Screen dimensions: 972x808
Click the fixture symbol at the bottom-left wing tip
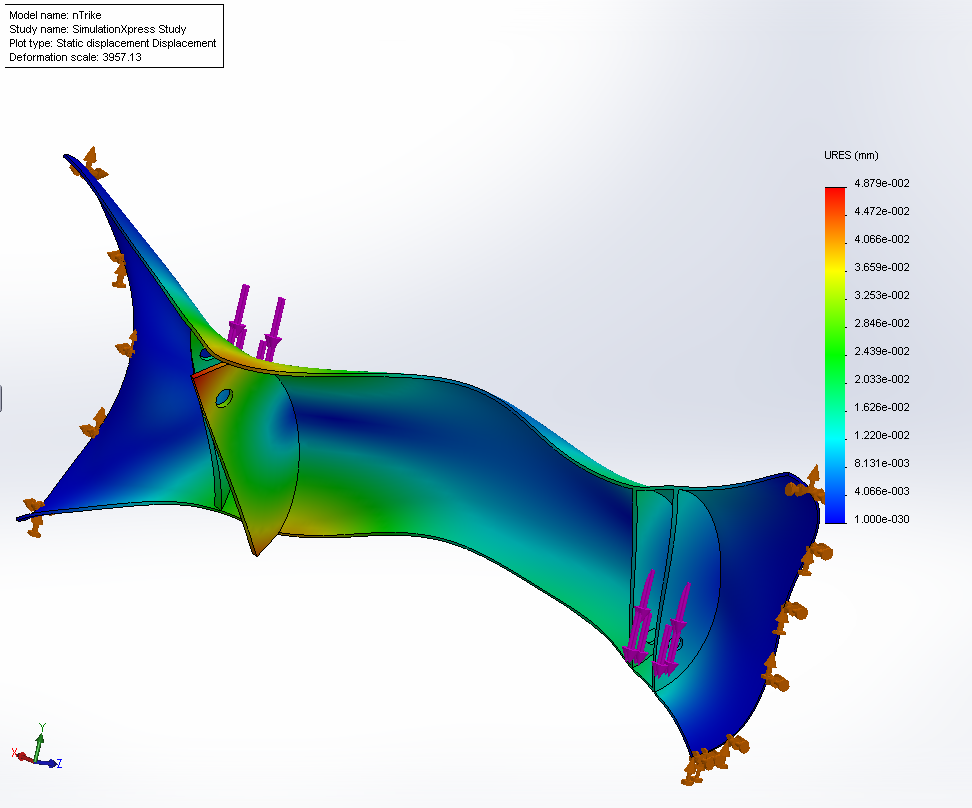[33, 516]
